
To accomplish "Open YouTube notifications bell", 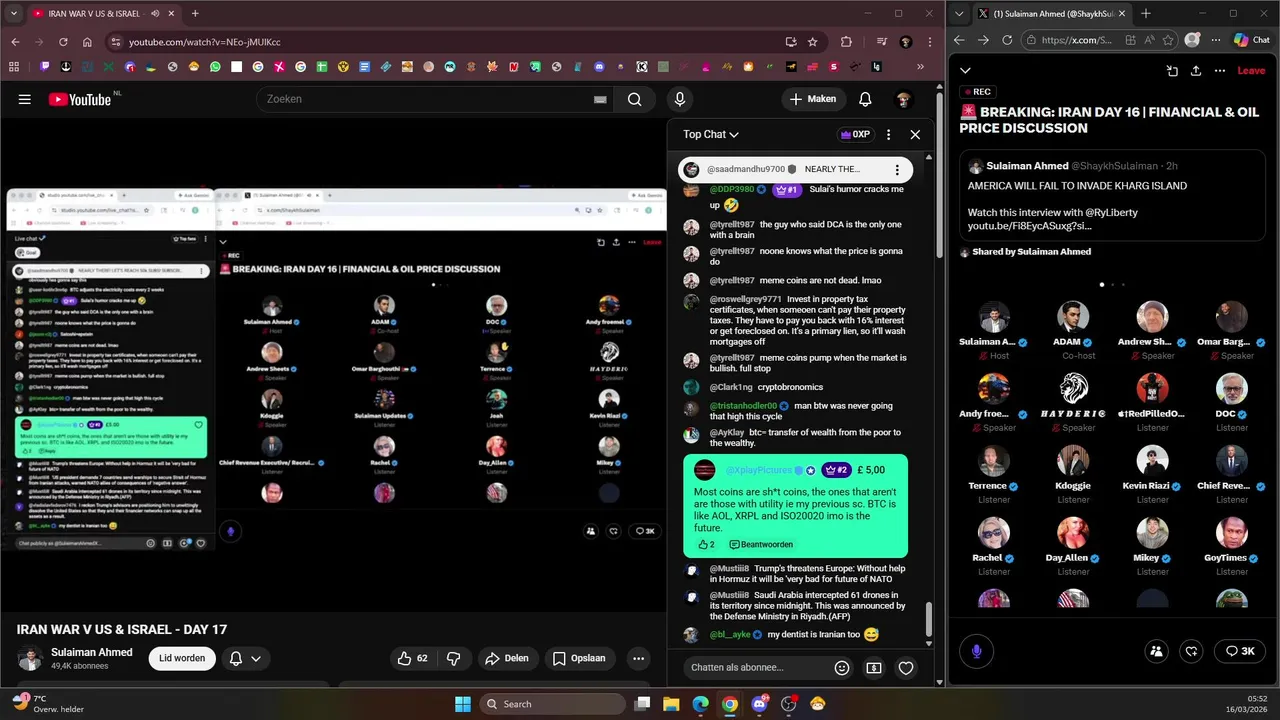I will pyautogui.click(x=865, y=99).
